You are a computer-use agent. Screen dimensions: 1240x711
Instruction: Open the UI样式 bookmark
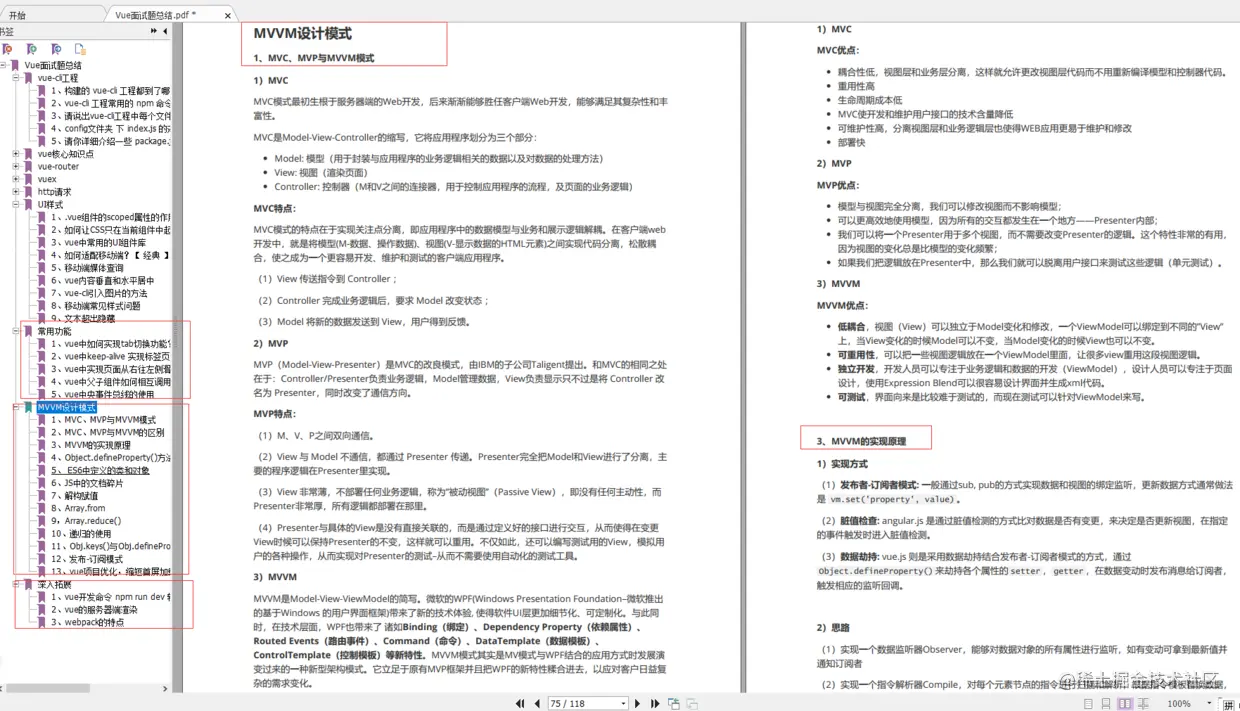tap(50, 205)
